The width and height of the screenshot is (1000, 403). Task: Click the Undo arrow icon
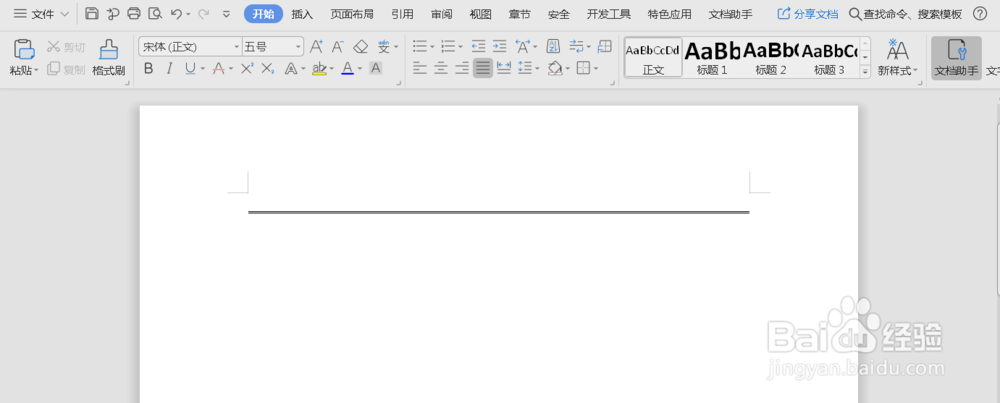coord(176,13)
